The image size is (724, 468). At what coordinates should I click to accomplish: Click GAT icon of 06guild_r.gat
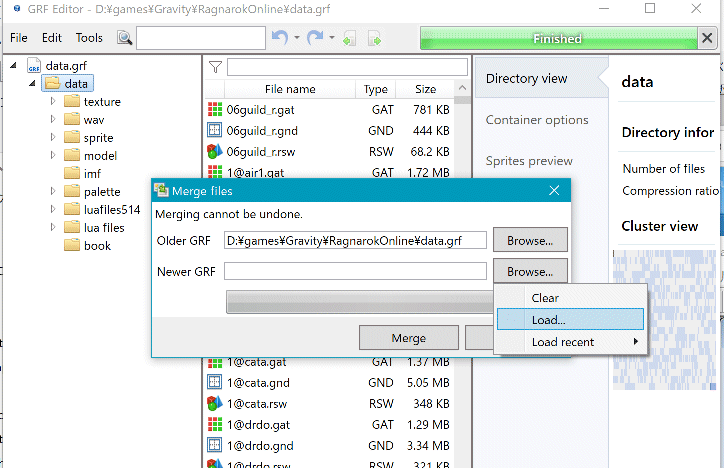(x=215, y=109)
